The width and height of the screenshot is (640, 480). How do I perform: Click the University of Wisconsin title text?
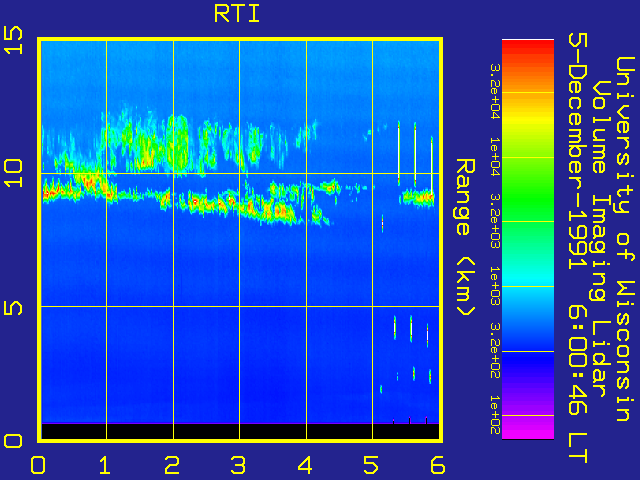(x=625, y=239)
